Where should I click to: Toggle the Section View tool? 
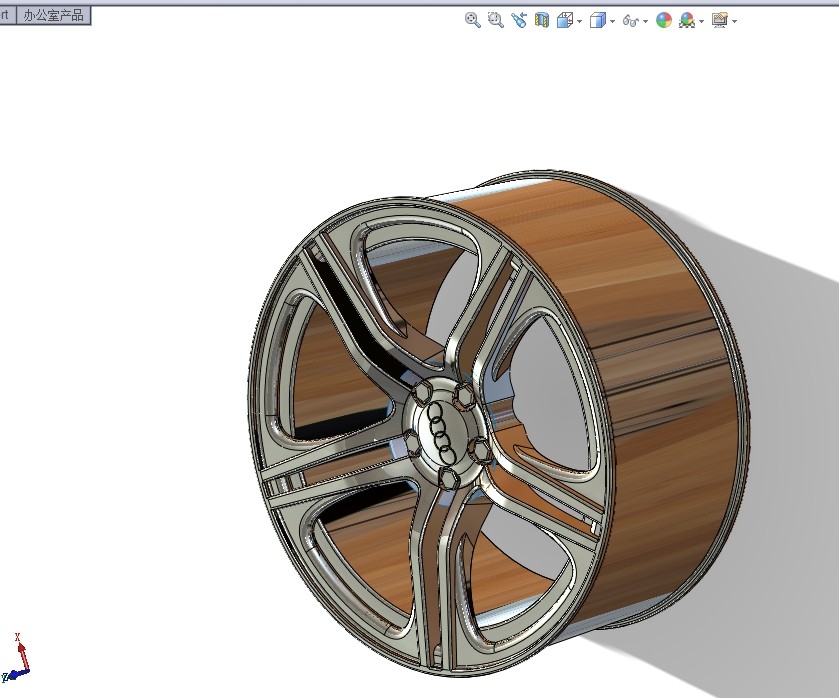click(541, 20)
